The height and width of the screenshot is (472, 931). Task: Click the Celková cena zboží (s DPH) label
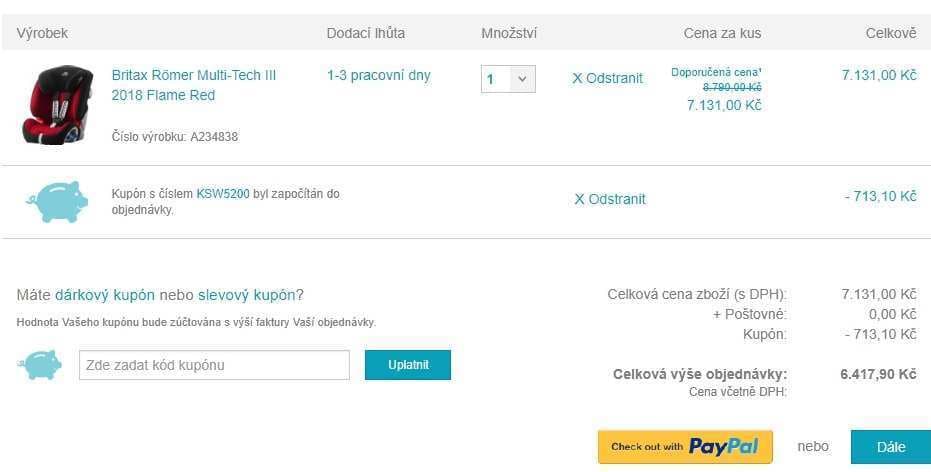697,294
